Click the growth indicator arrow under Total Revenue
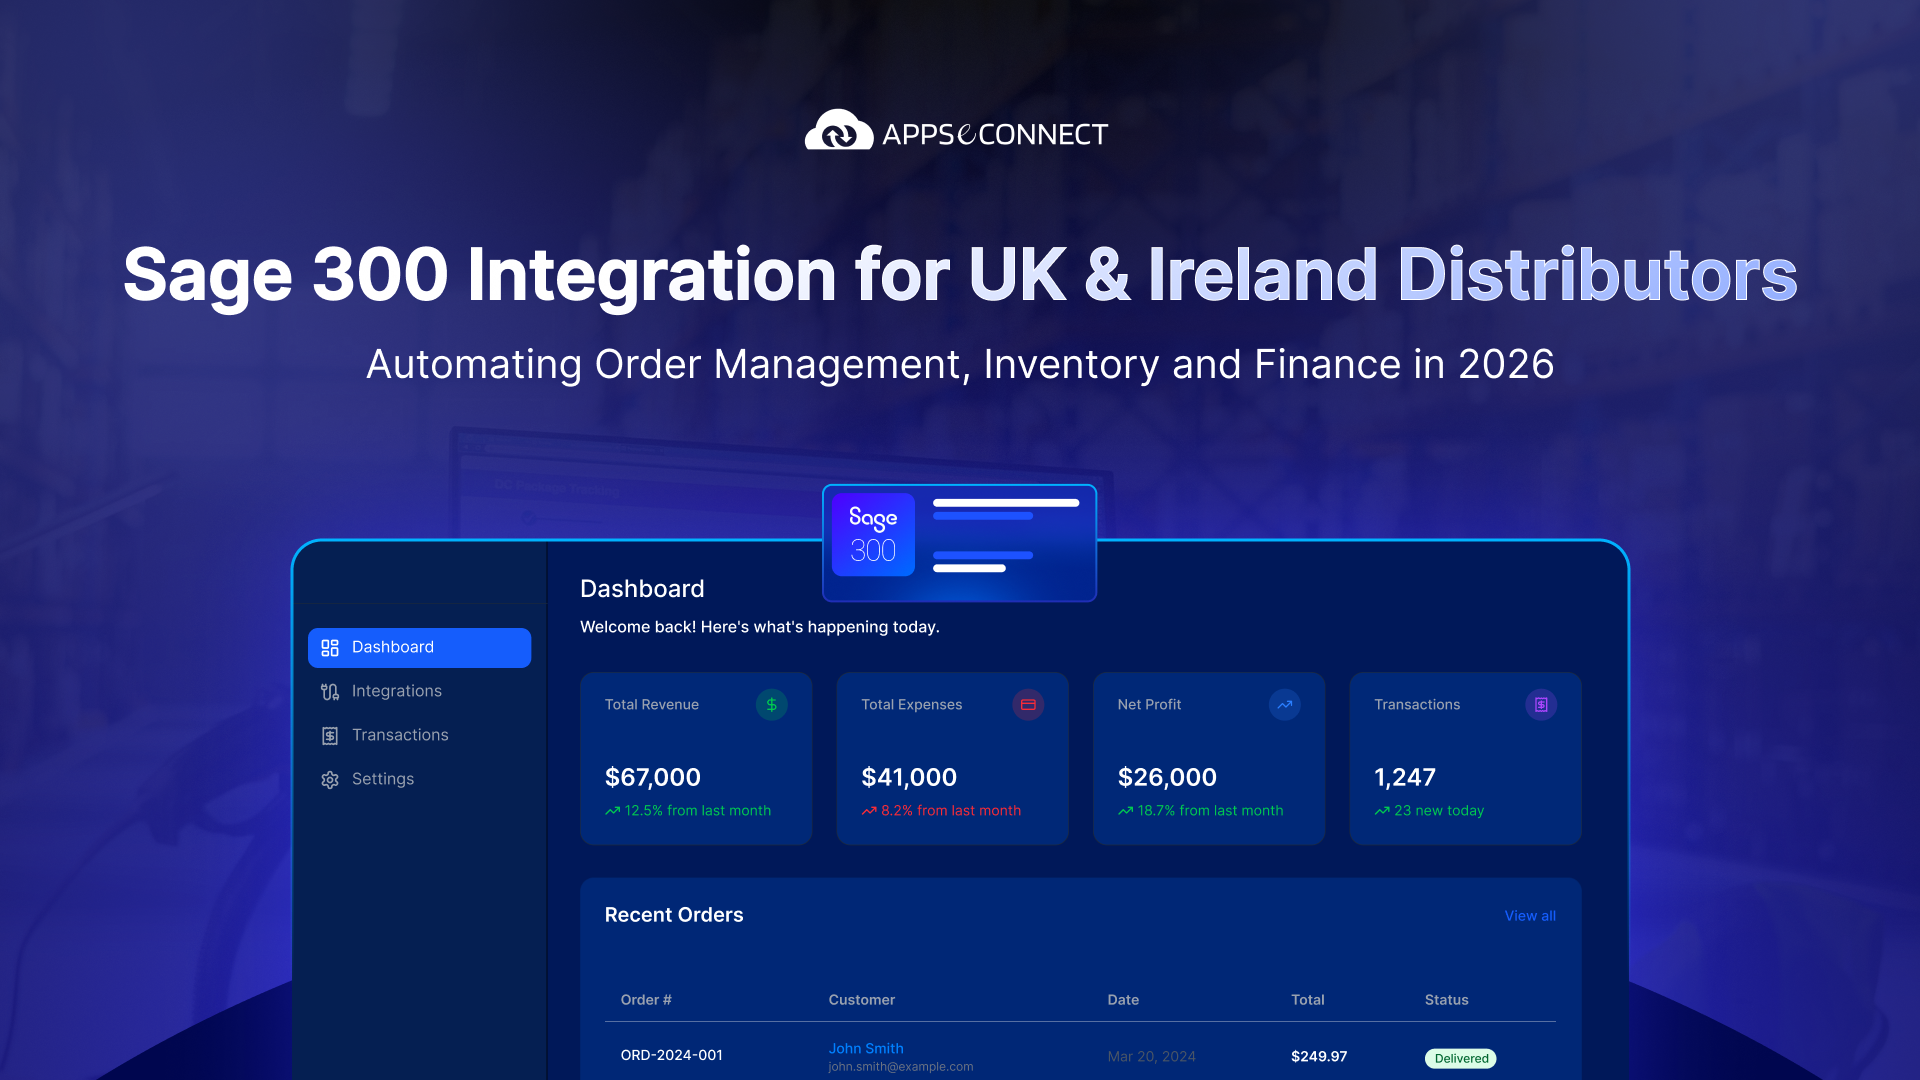Screen dimensions: 1920x1080 pos(613,810)
